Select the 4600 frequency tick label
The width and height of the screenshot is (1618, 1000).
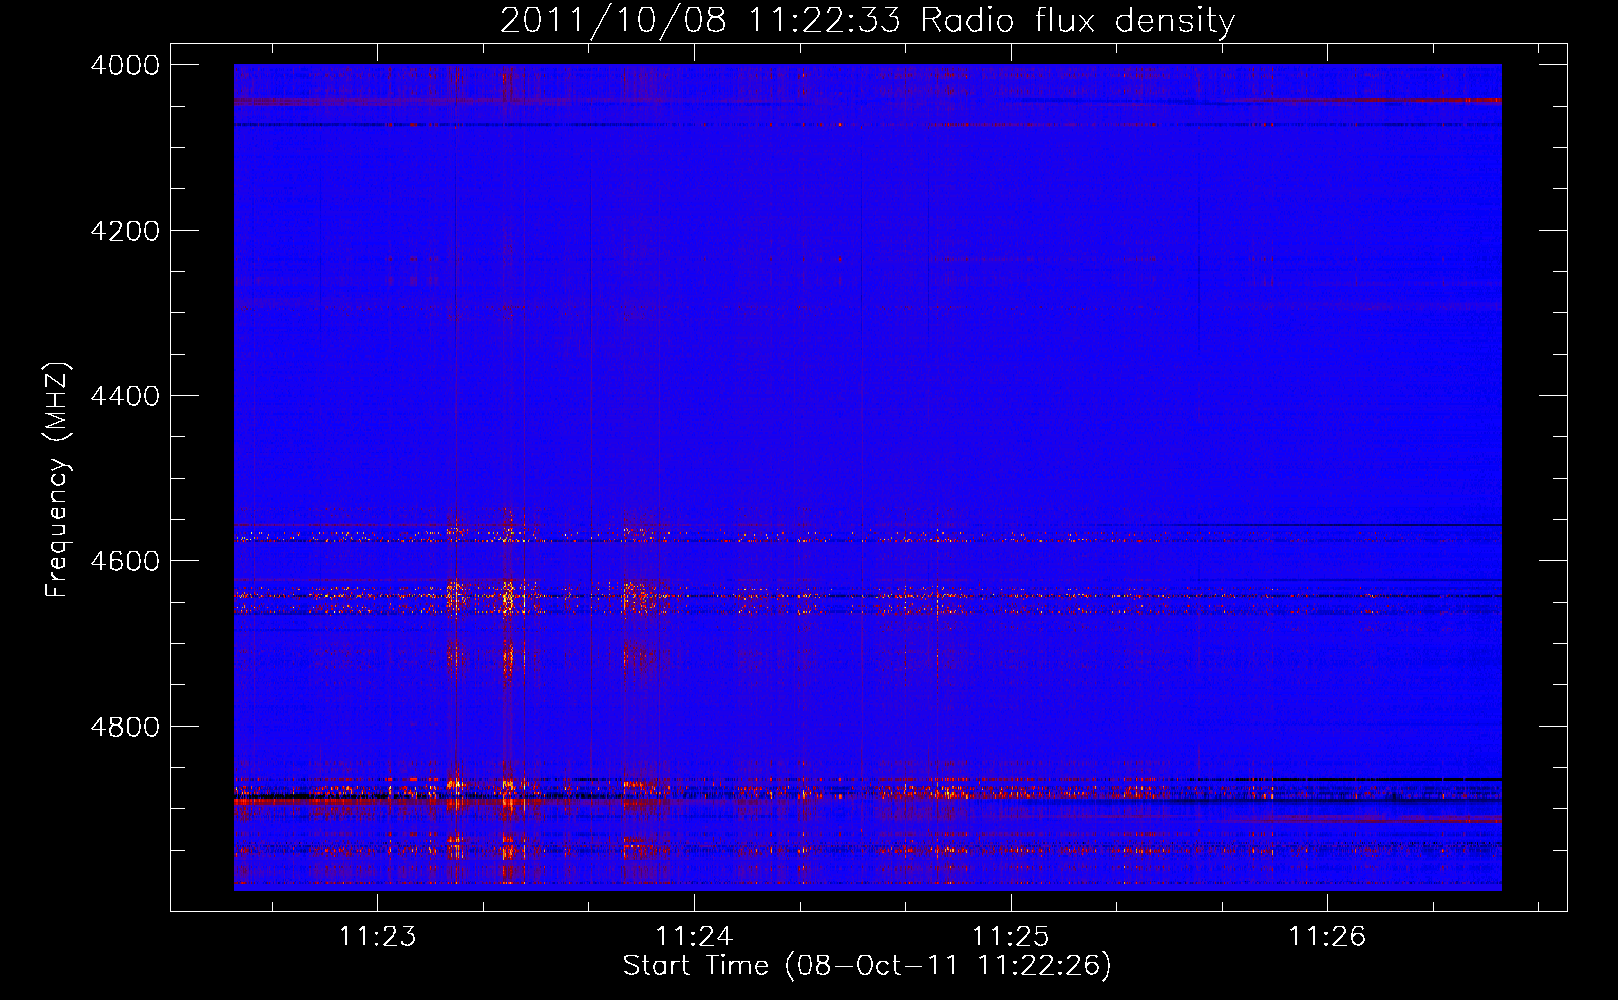(x=125, y=561)
